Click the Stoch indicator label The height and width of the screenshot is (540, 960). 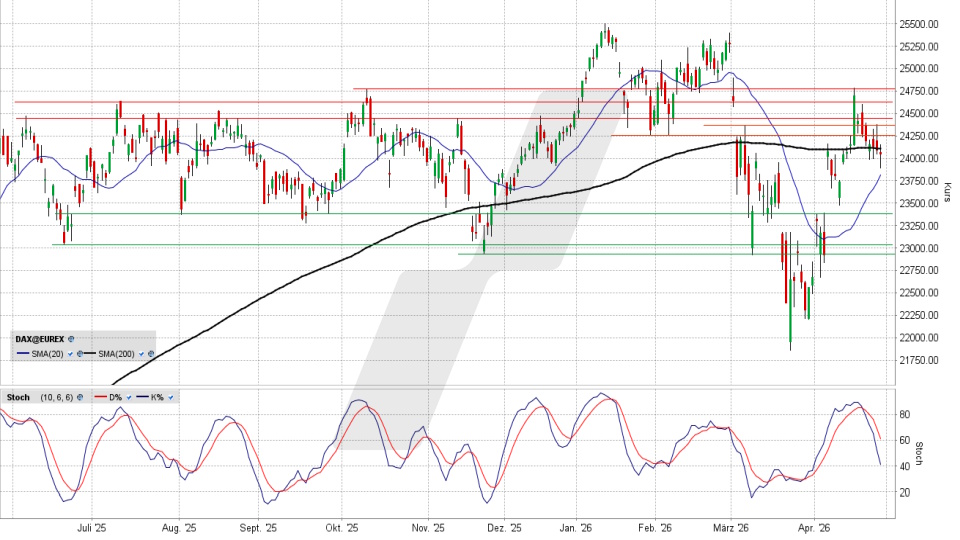coord(18,397)
